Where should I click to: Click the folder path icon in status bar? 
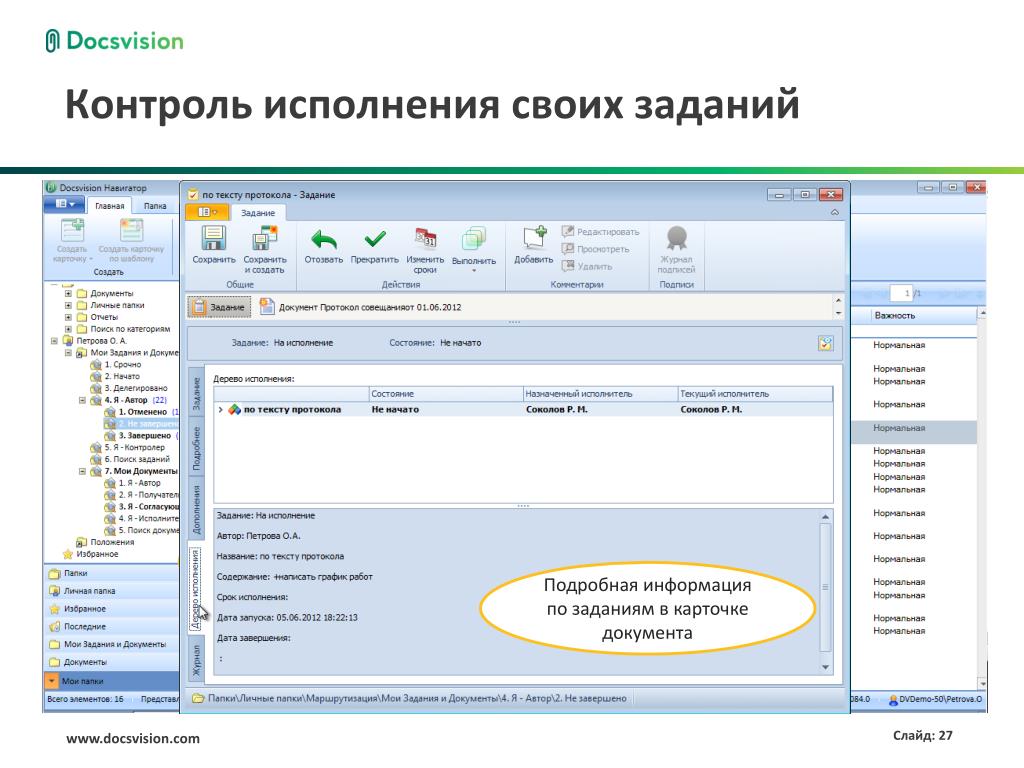pos(198,698)
